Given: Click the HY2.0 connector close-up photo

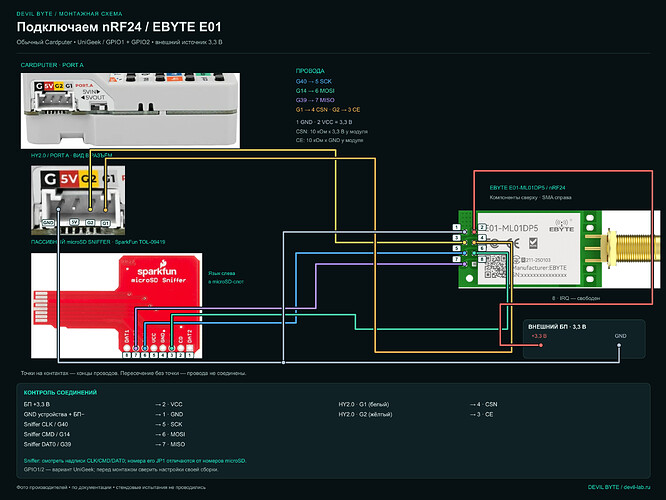Looking at the screenshot, I should tap(78, 201).
